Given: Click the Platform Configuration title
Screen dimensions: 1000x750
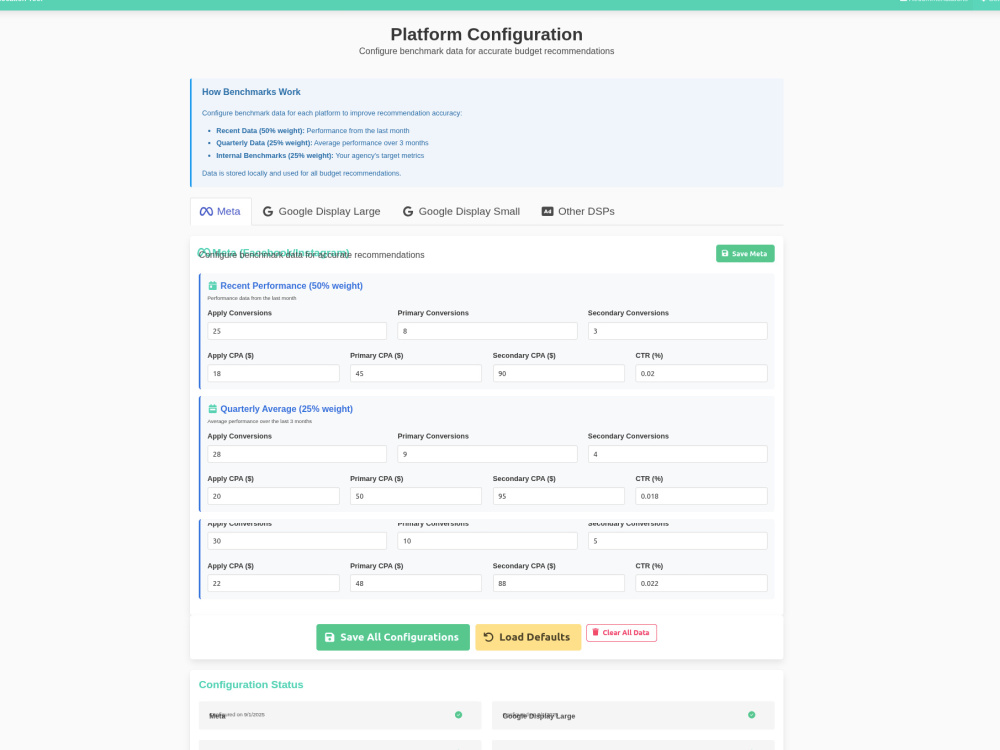Looking at the screenshot, I should coord(487,34).
